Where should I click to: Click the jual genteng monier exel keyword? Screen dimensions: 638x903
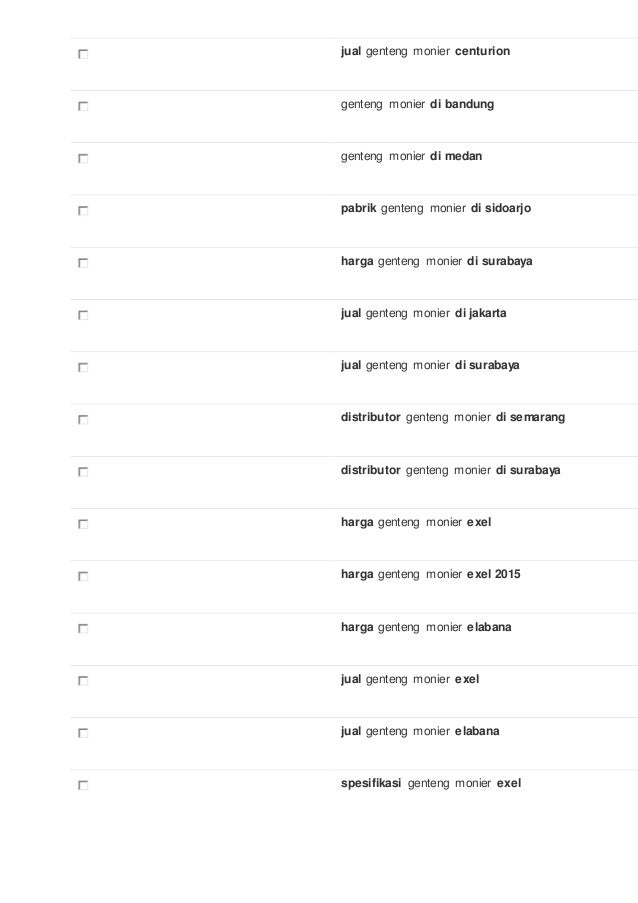pos(410,679)
